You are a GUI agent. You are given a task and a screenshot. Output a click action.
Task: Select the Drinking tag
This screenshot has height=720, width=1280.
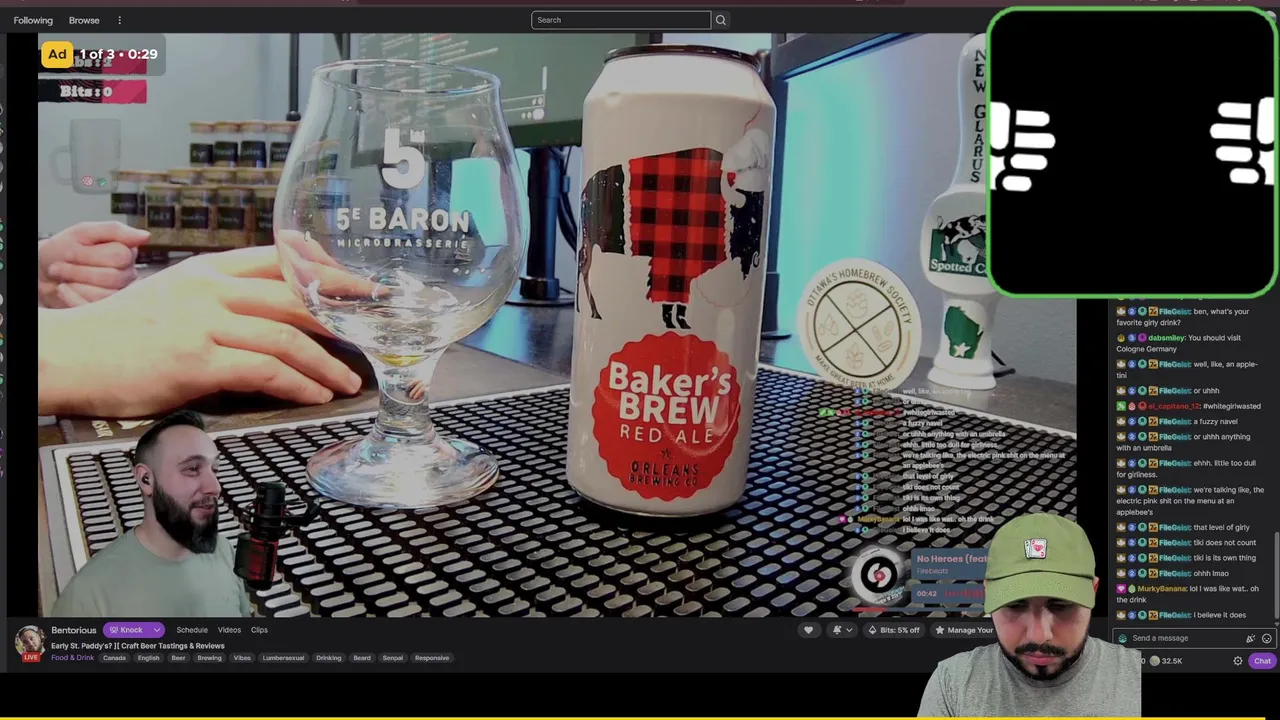tap(329, 658)
